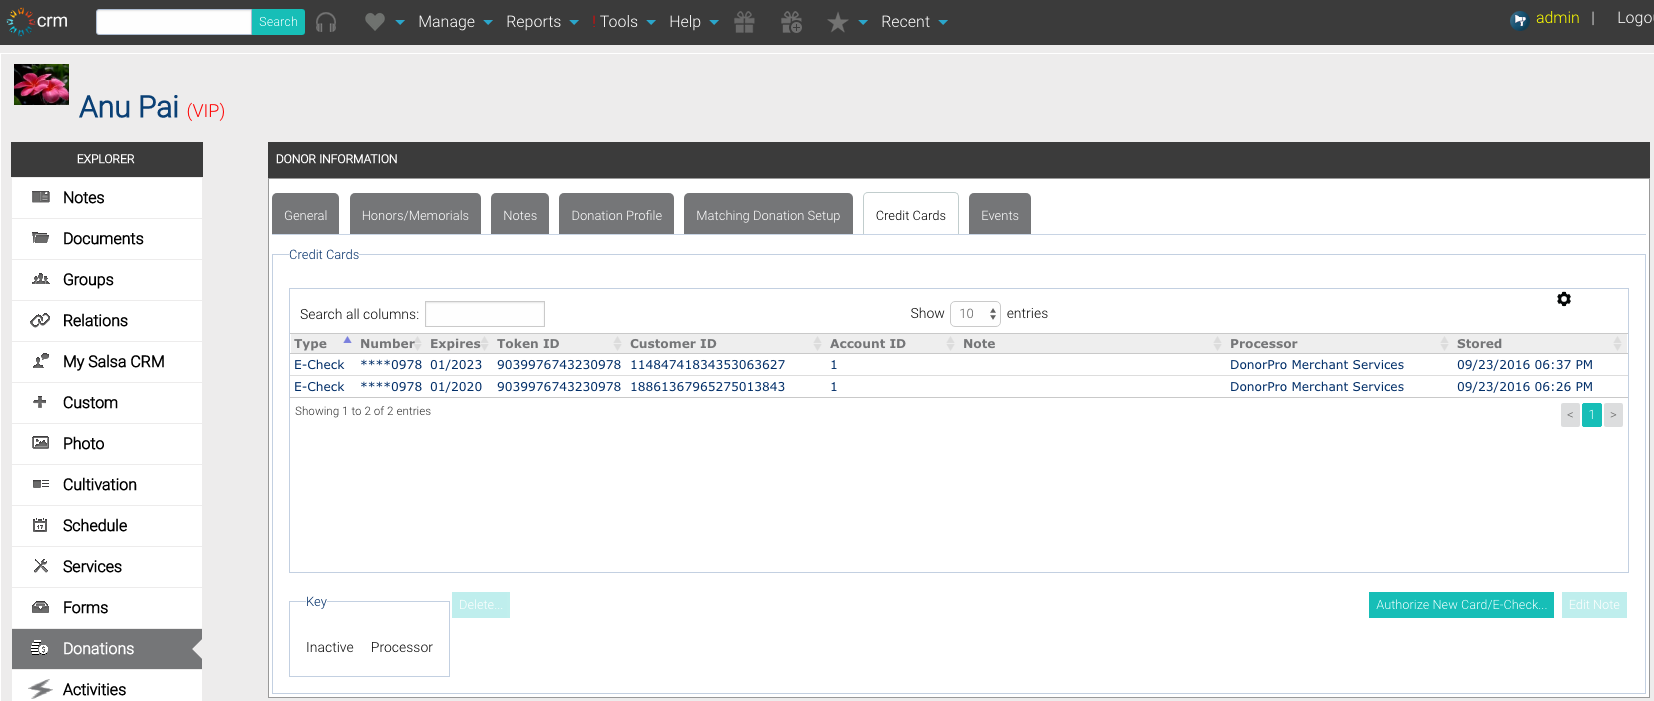Open the Tools dropdown menu
1654x701 pixels.
point(627,22)
